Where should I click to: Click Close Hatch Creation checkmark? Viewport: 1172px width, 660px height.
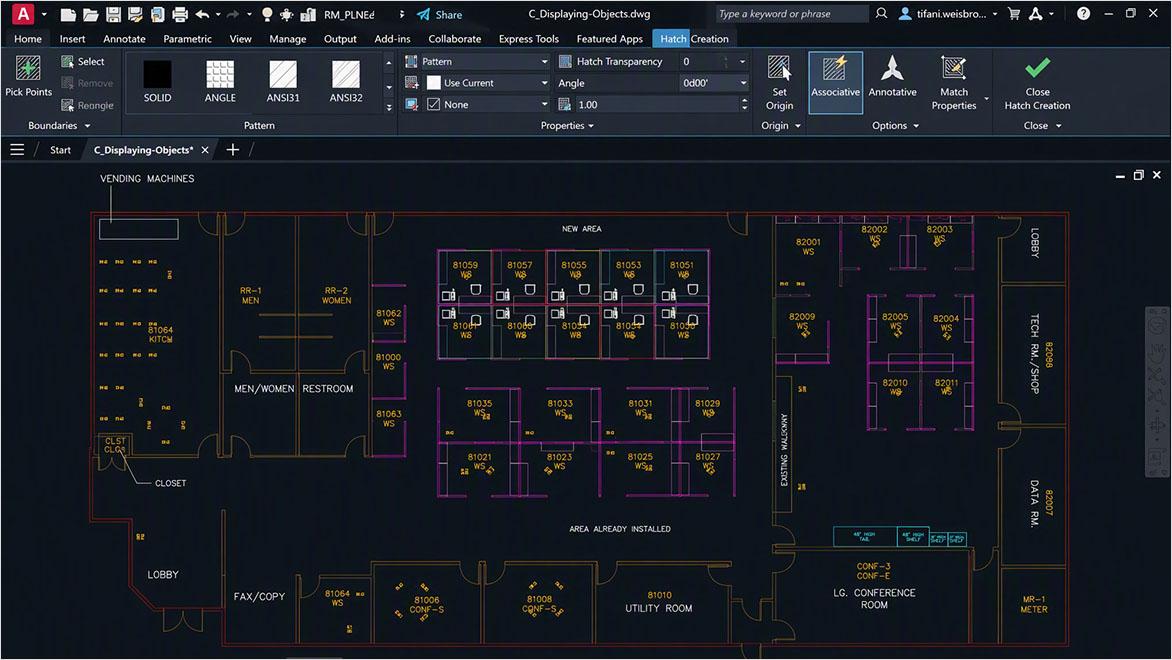click(1037, 82)
